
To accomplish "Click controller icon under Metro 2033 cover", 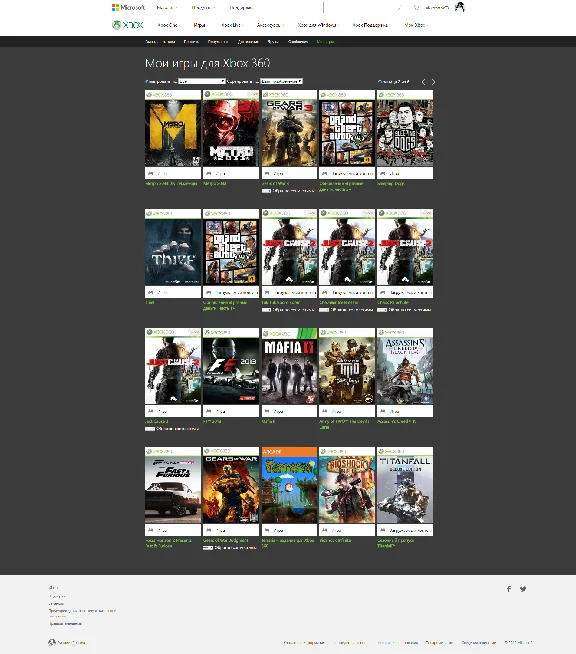I will pos(209,173).
